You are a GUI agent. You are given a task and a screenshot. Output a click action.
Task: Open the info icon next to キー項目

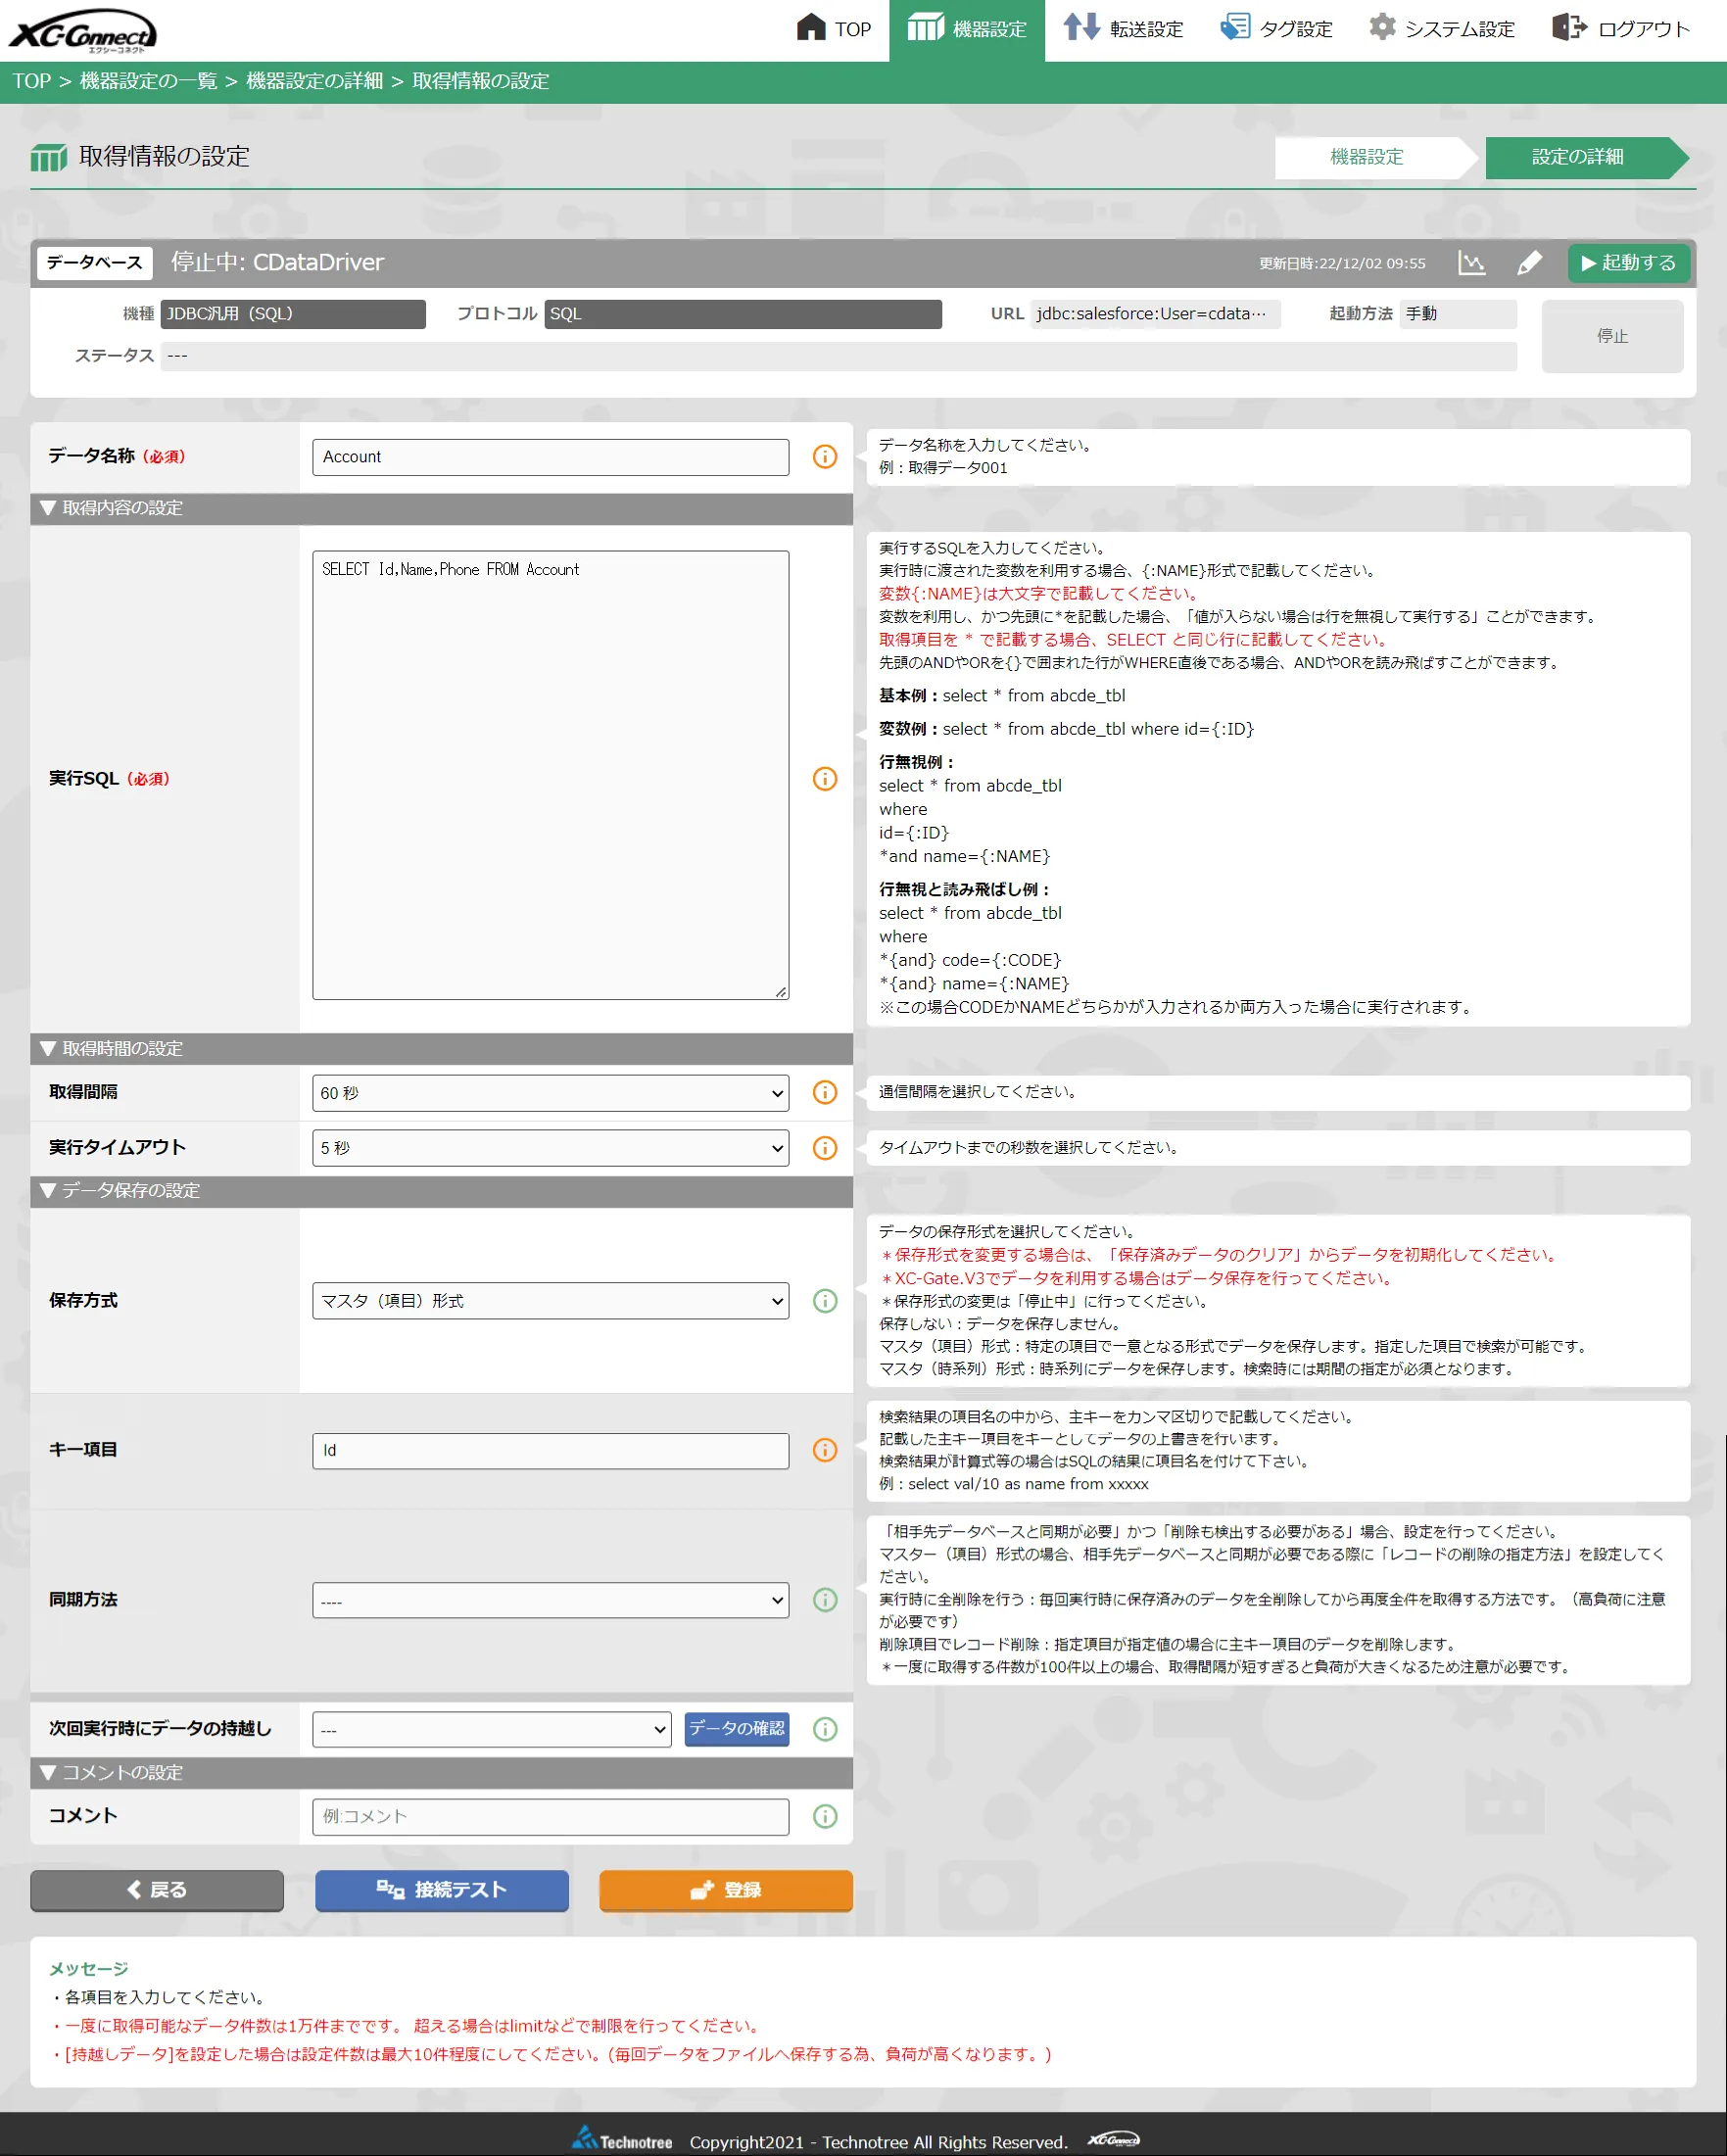824,1450
